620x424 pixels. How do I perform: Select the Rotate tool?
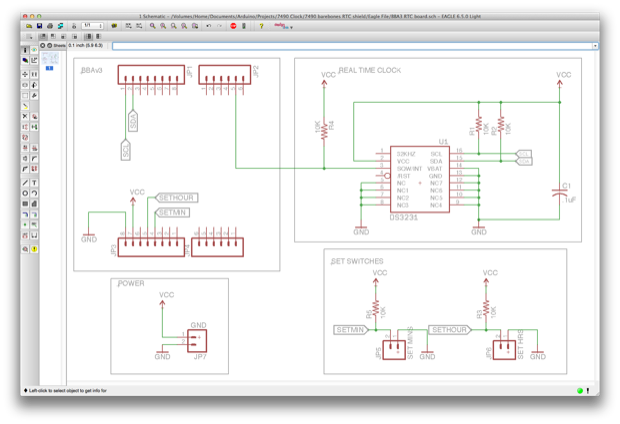click(x=34, y=85)
